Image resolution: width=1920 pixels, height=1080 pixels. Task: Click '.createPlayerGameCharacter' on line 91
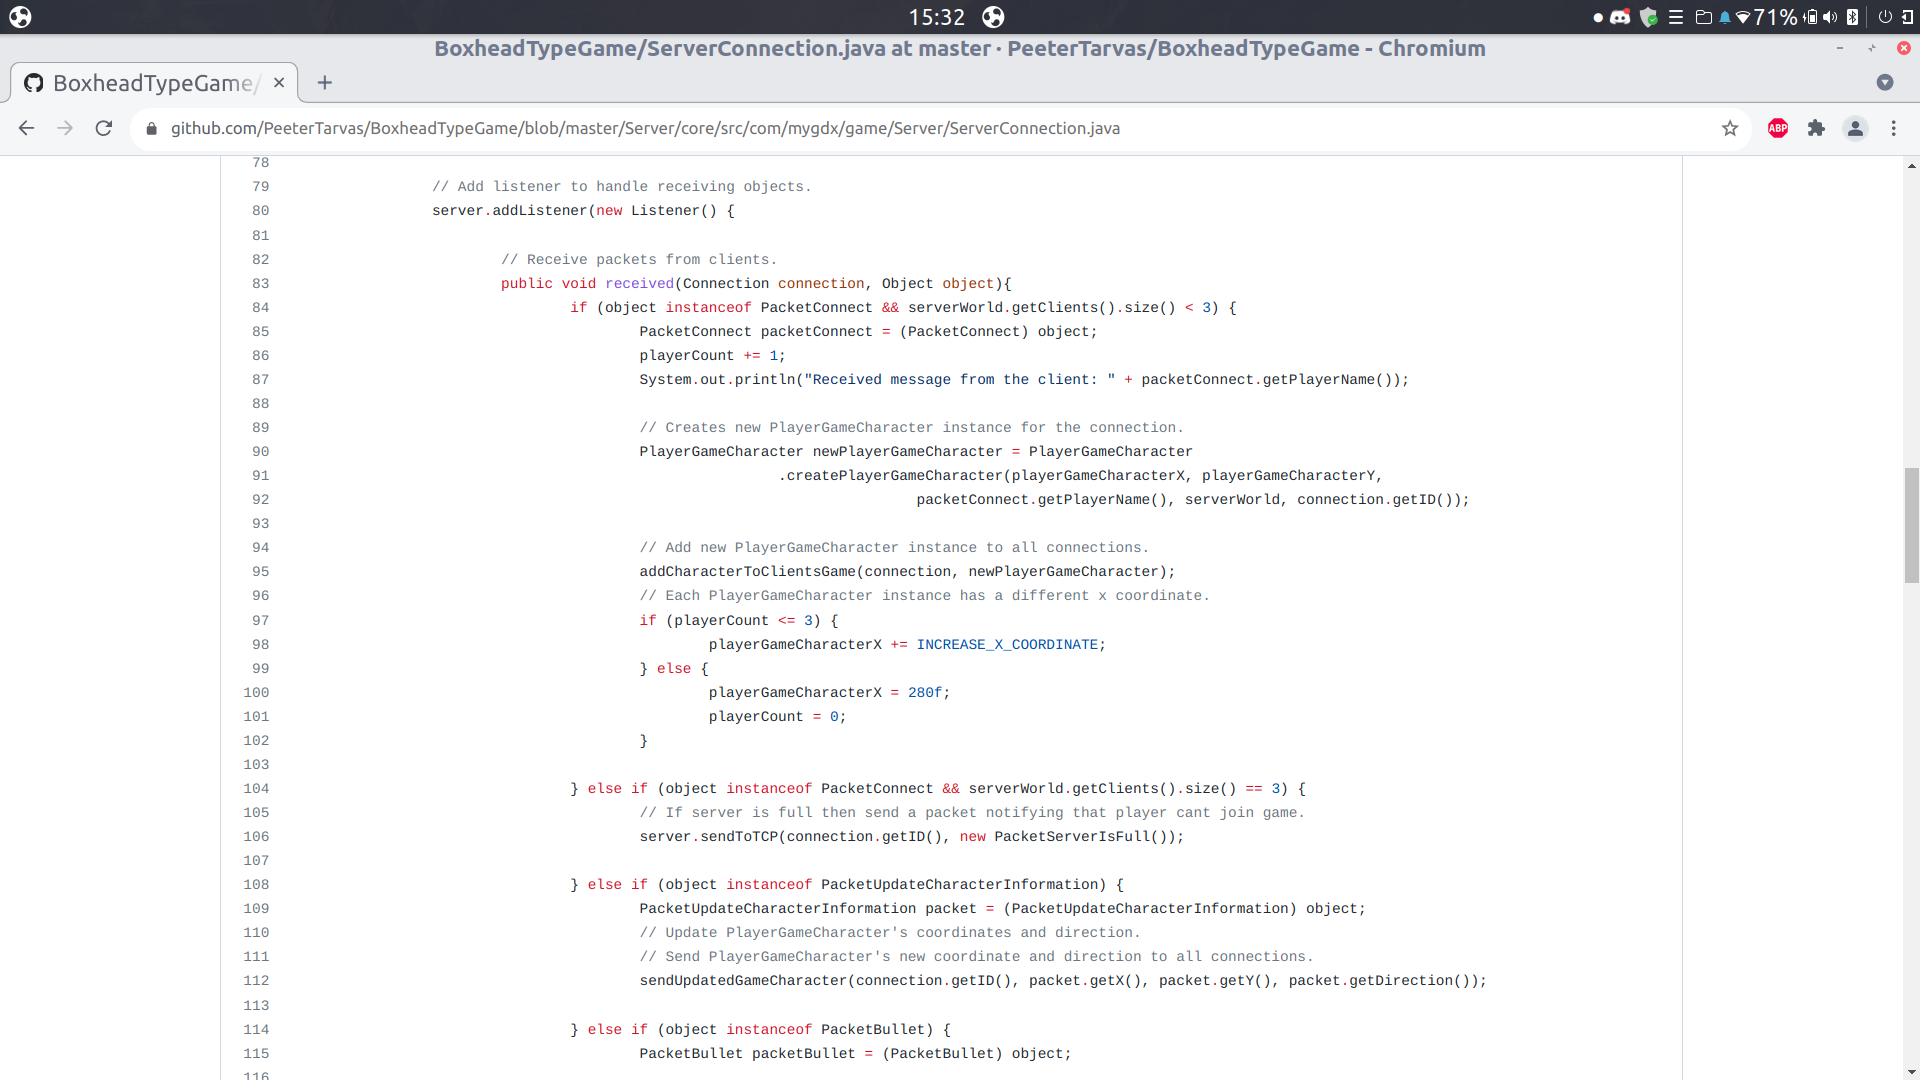coord(890,476)
